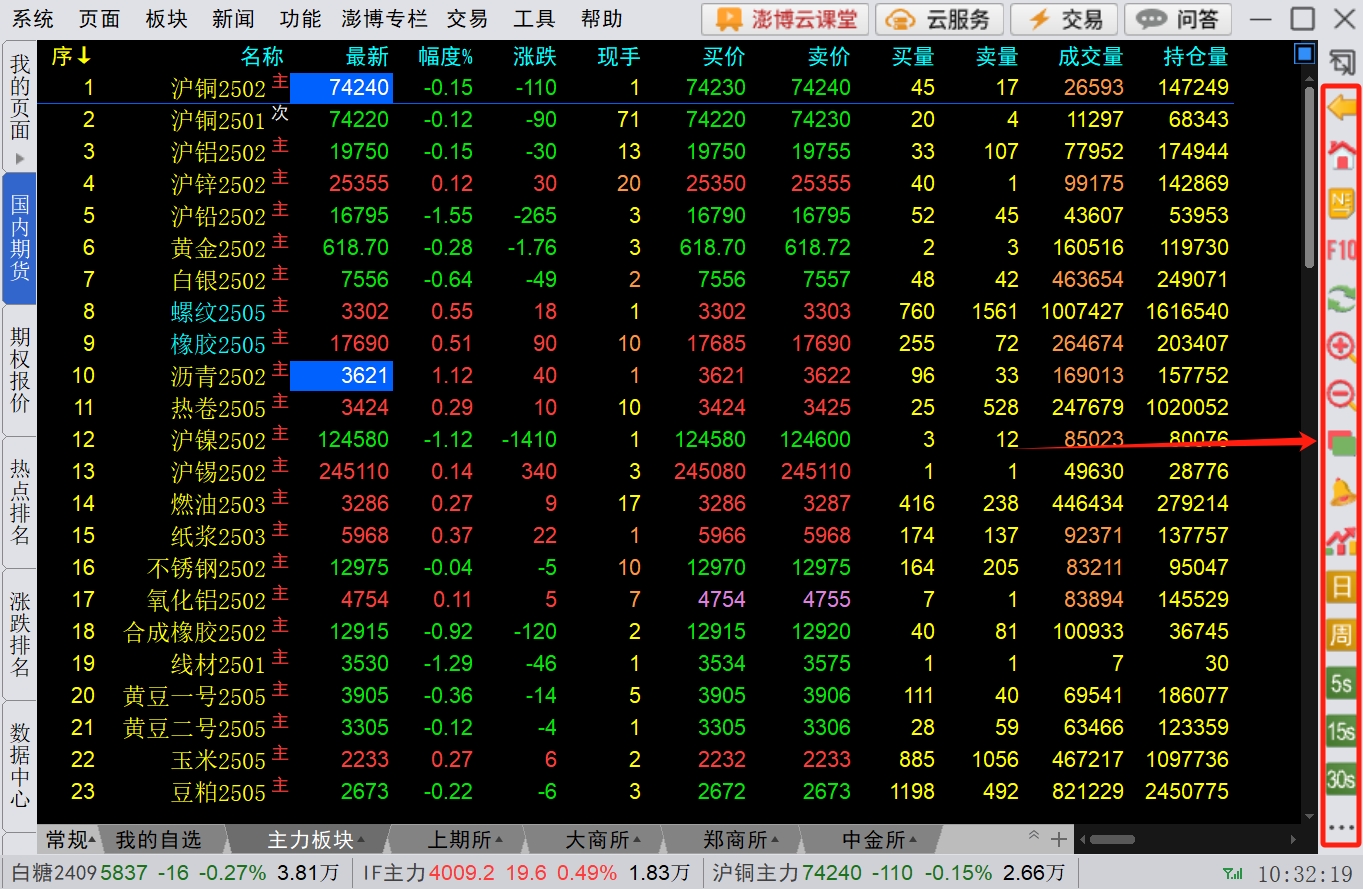Click the vertical scrollbar down arrow
Viewport: 1363px width, 889px height.
pos(1310,817)
